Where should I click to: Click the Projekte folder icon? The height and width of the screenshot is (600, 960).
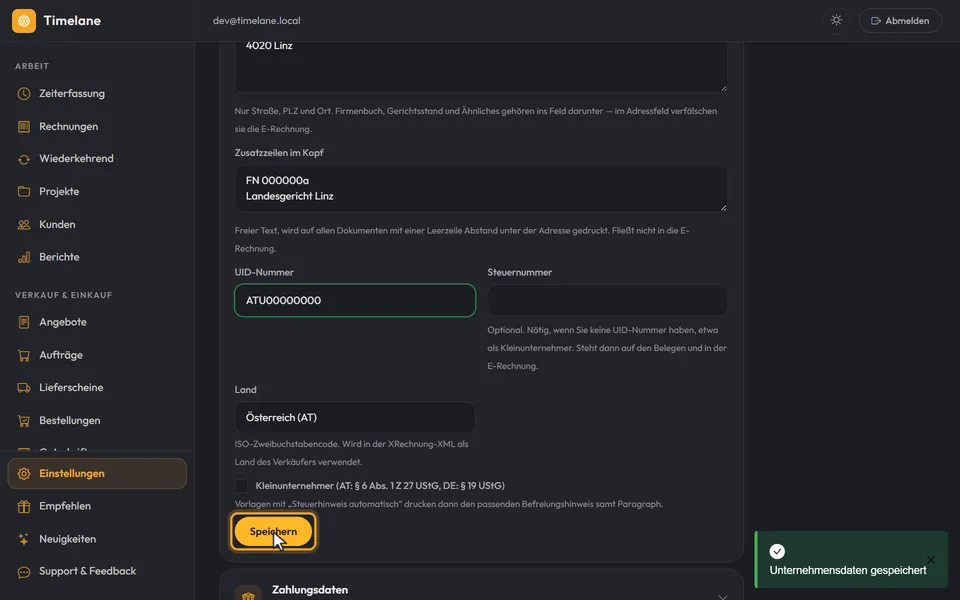pyautogui.click(x=24, y=192)
